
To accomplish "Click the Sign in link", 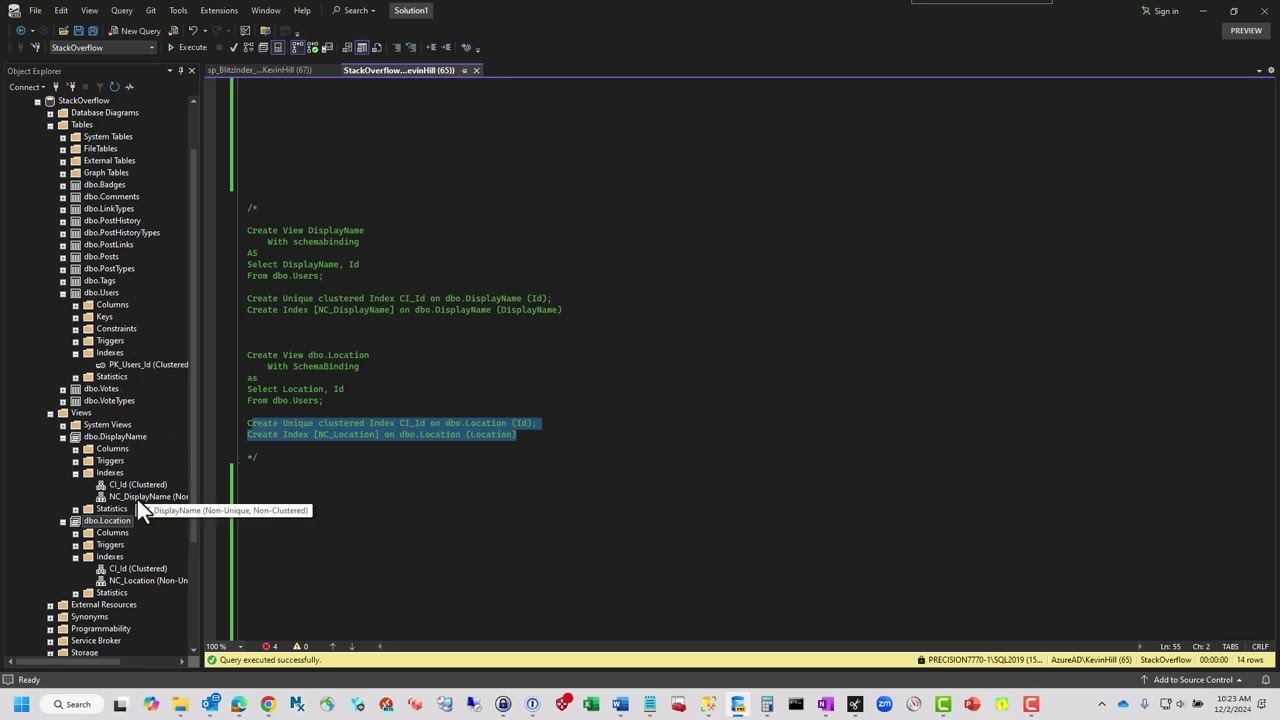I will [x=1160, y=11].
